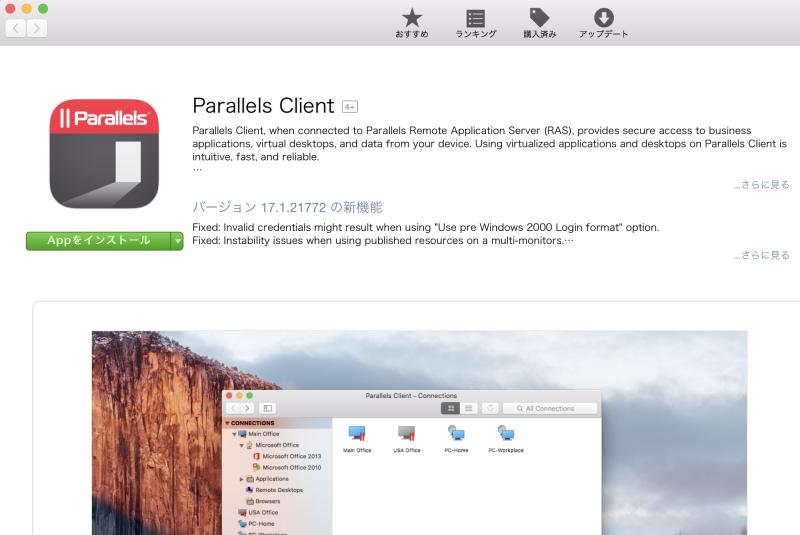Select Microsoft Office 2010 in sidebar
The height and width of the screenshot is (535, 800).
click(x=287, y=468)
